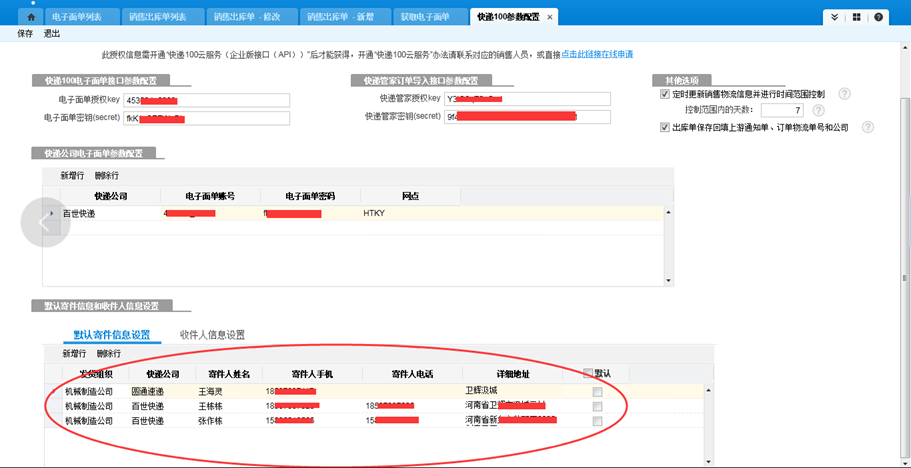Click help icon beside 出库单保存回填 option
The image size is (911, 468).
point(868,127)
